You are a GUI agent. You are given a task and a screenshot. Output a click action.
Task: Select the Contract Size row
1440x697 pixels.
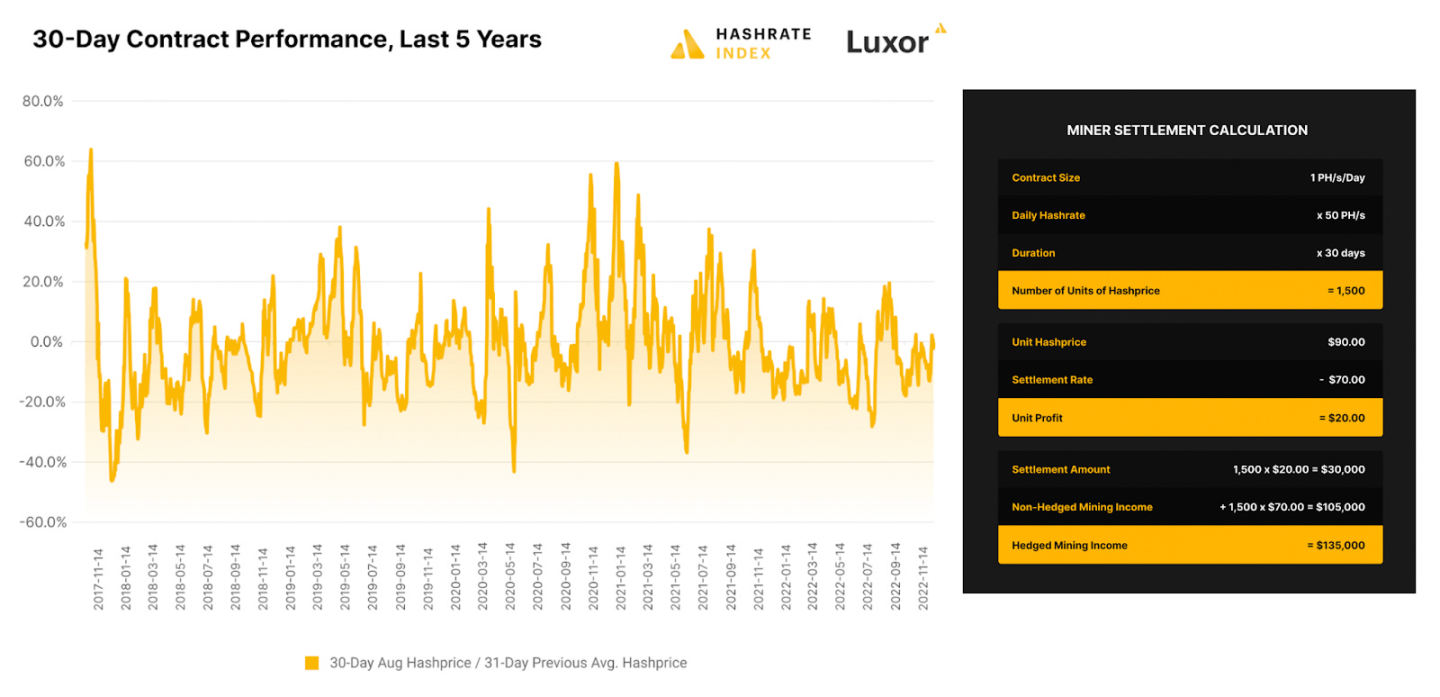(x=1190, y=178)
